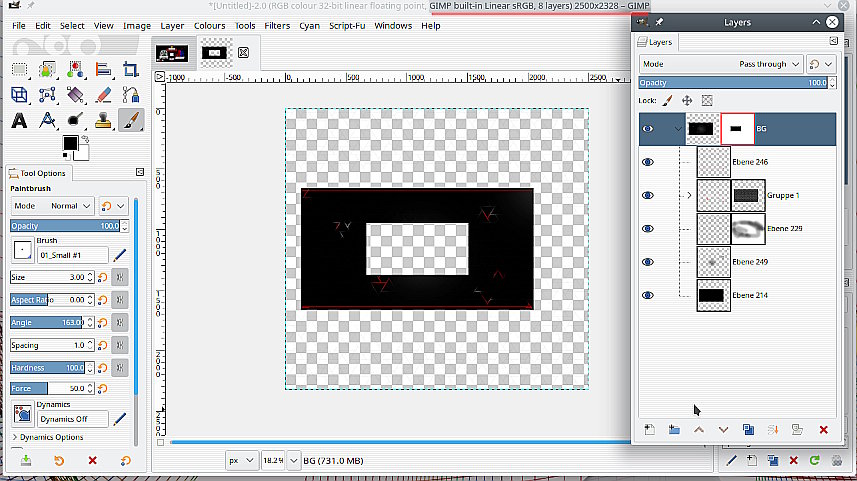Open the Script-Fu menu

(x=347, y=25)
